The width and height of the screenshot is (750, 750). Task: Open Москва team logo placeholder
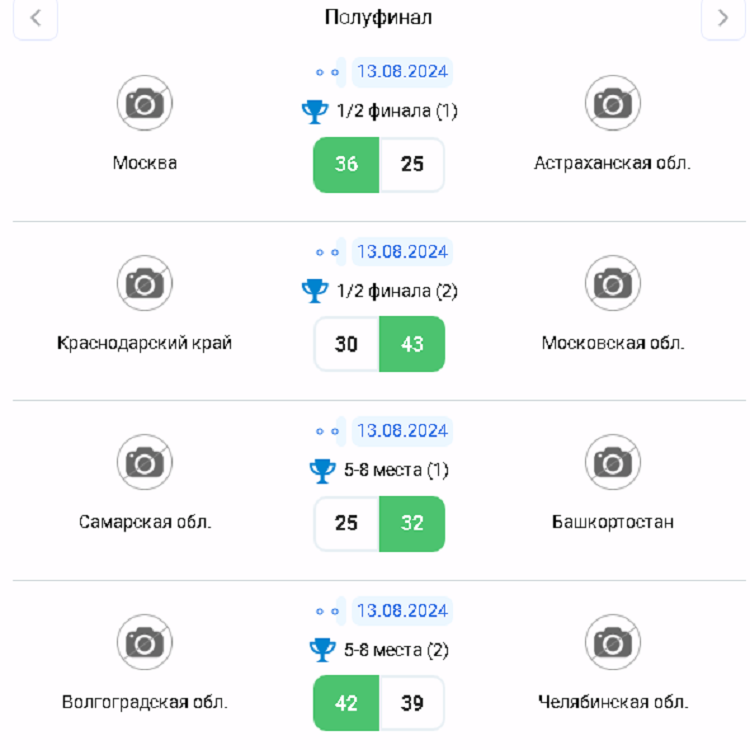[x=145, y=103]
